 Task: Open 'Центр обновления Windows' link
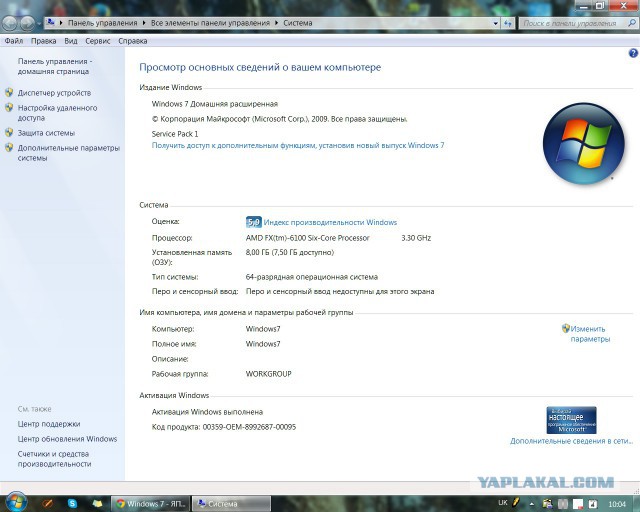[67, 439]
